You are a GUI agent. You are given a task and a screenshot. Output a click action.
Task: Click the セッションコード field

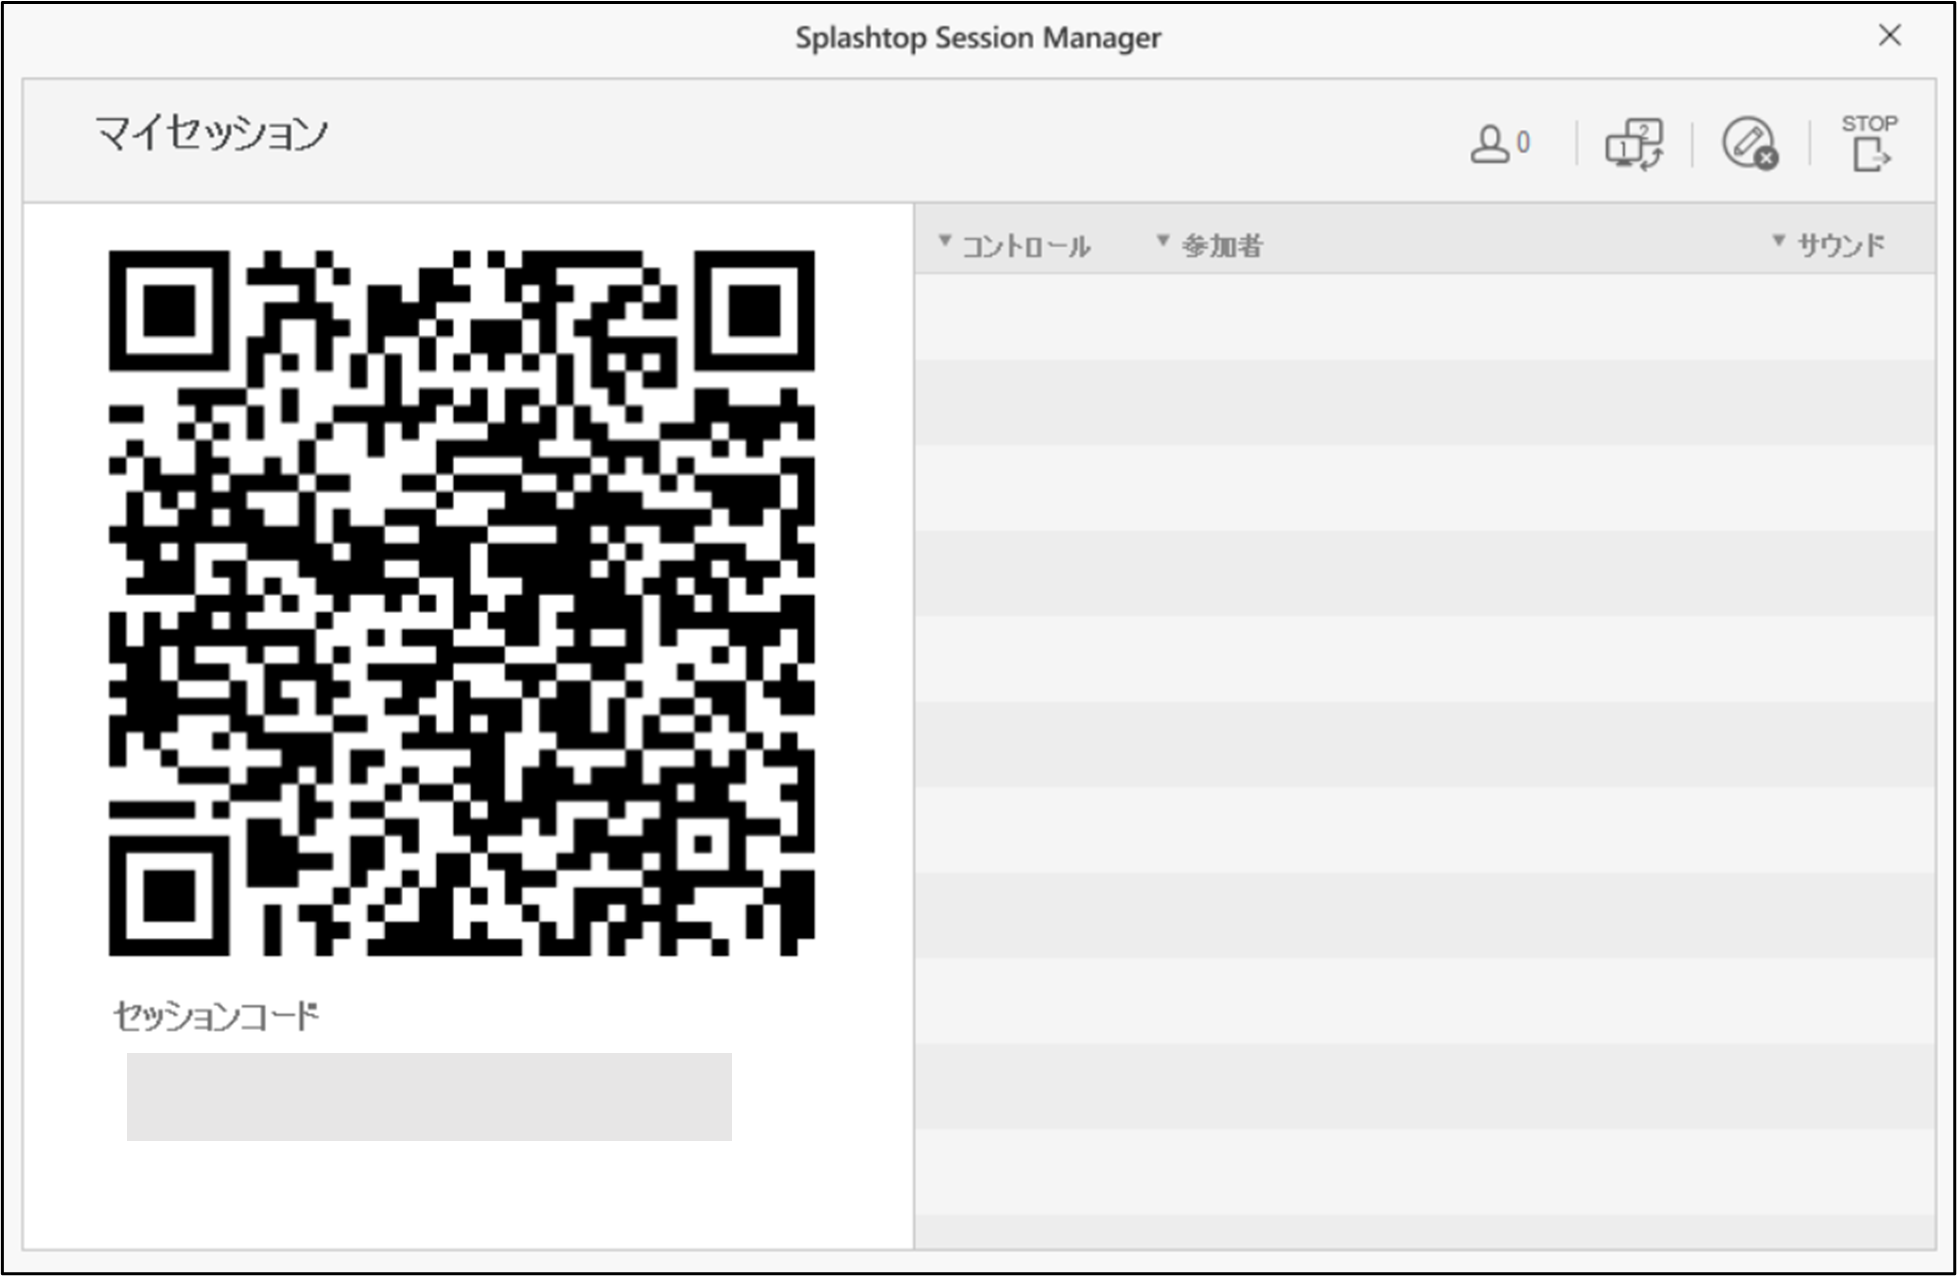click(429, 1096)
